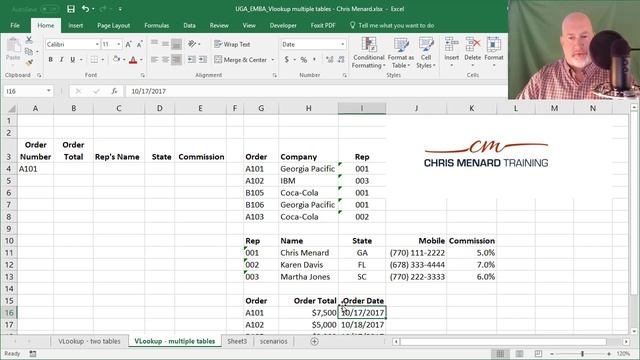640x360 pixels.
Task: Open Conditional Formatting menu
Action: (x=369, y=53)
